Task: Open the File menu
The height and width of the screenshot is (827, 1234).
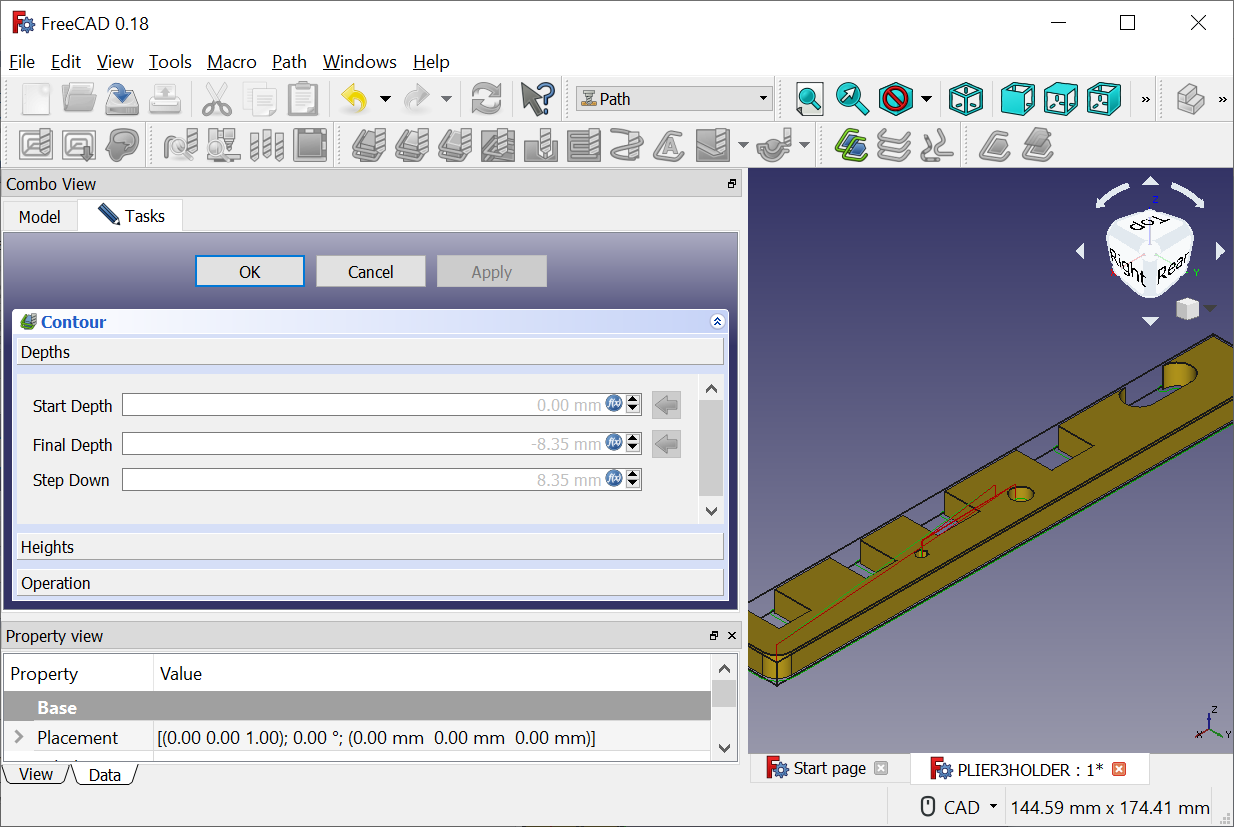Action: tap(22, 62)
